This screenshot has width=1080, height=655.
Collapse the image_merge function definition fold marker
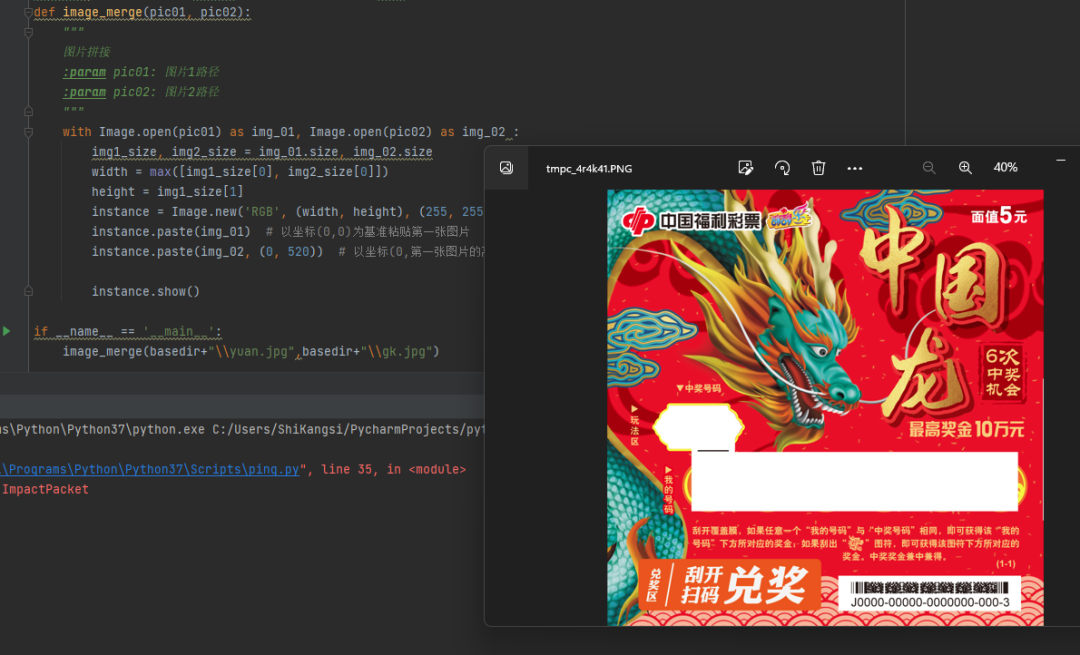[28, 12]
